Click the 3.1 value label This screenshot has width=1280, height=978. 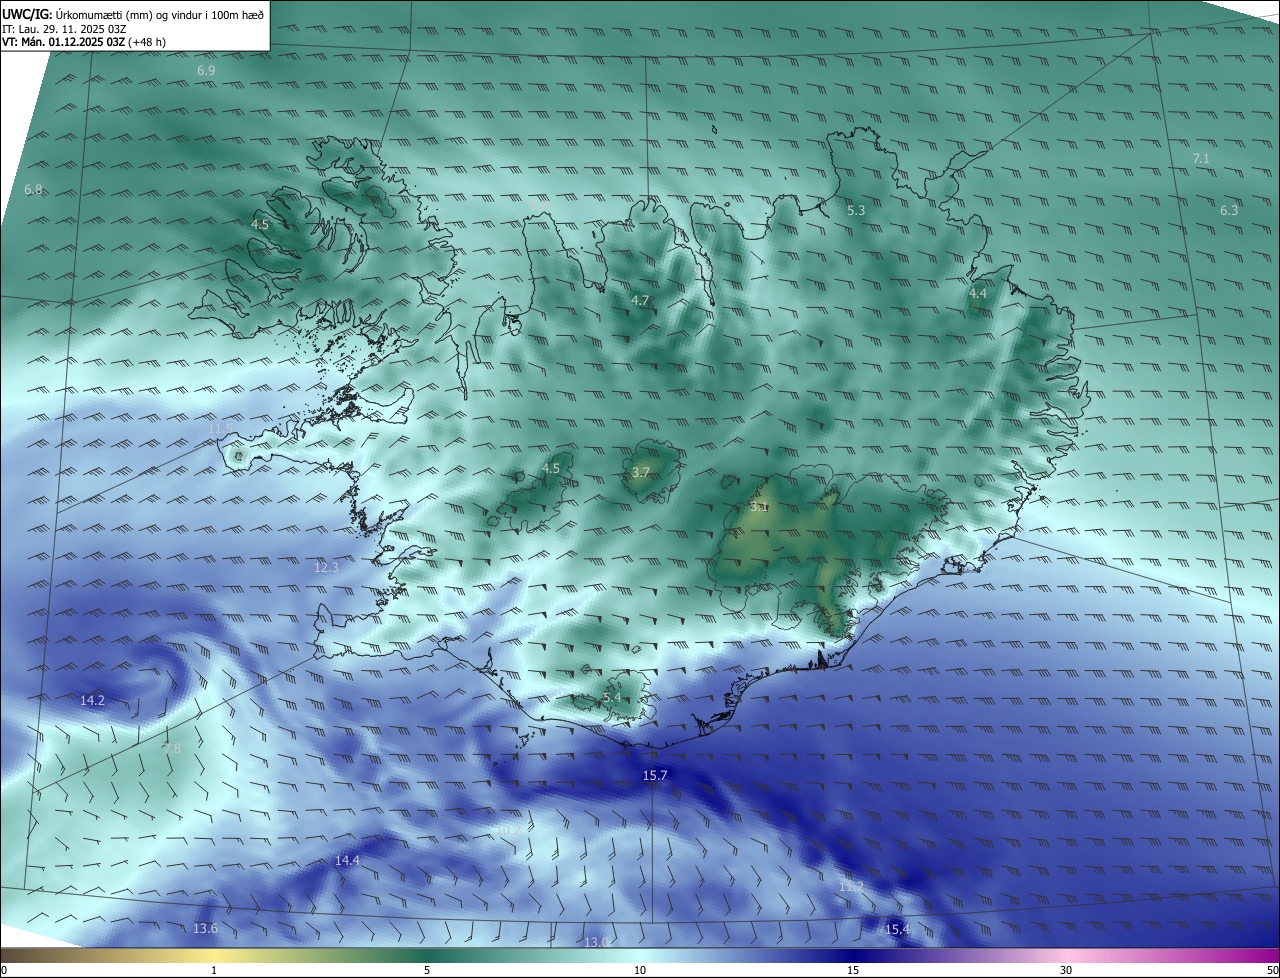click(759, 507)
